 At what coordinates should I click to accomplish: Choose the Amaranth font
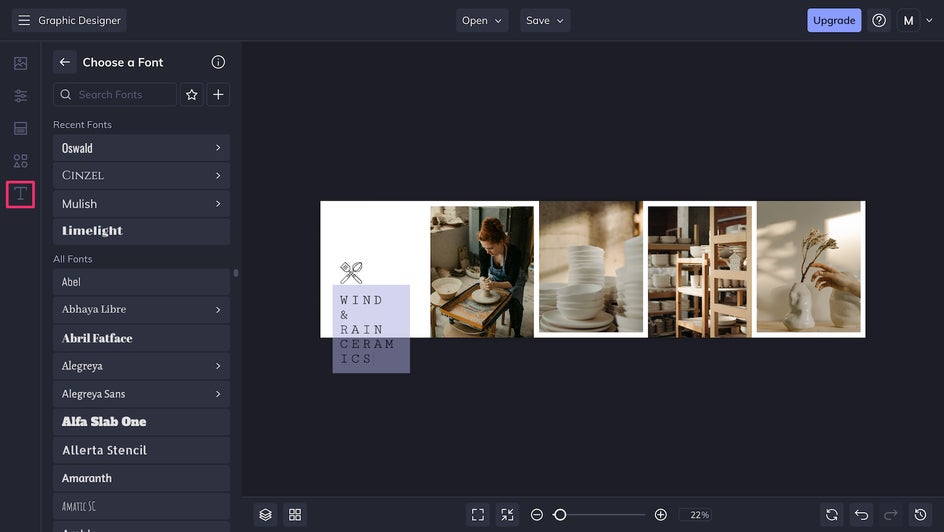pyautogui.click(x=141, y=478)
